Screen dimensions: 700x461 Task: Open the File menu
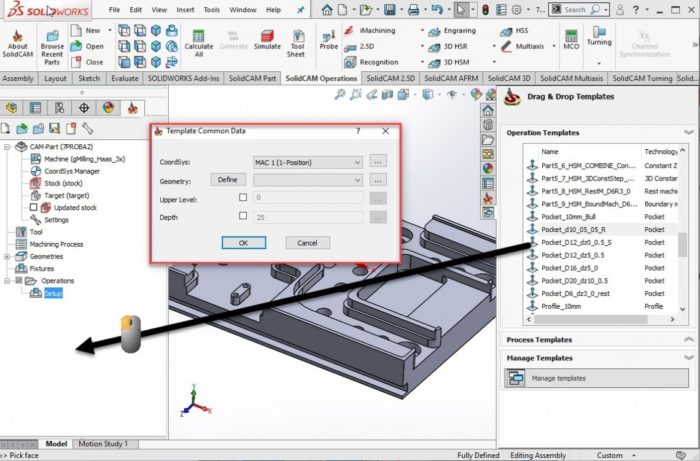click(114, 9)
